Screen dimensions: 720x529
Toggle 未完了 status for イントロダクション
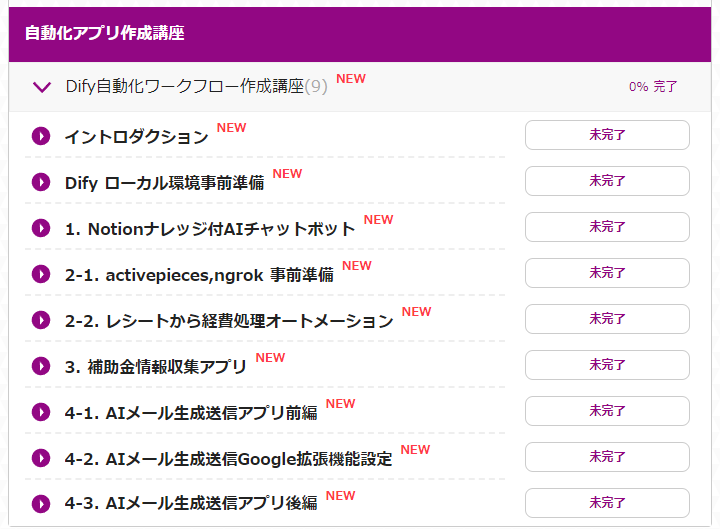[607, 135]
